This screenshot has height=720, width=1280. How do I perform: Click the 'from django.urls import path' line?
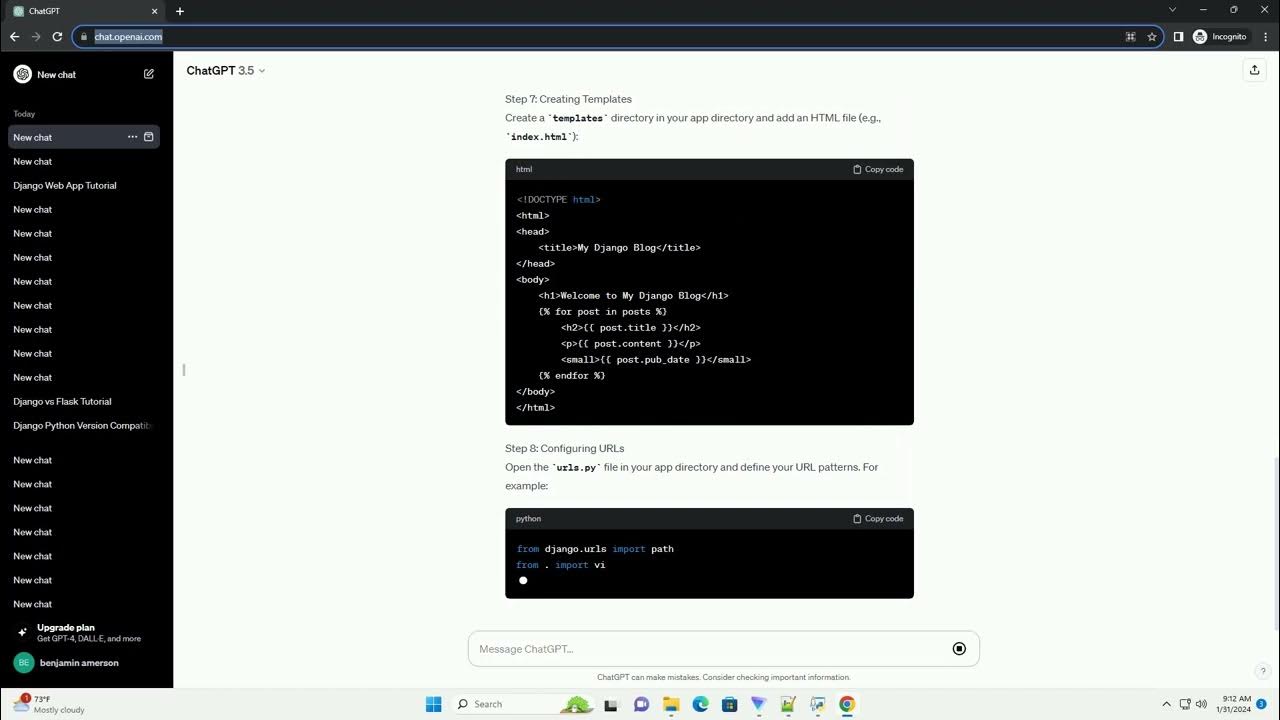pyautogui.click(x=595, y=549)
